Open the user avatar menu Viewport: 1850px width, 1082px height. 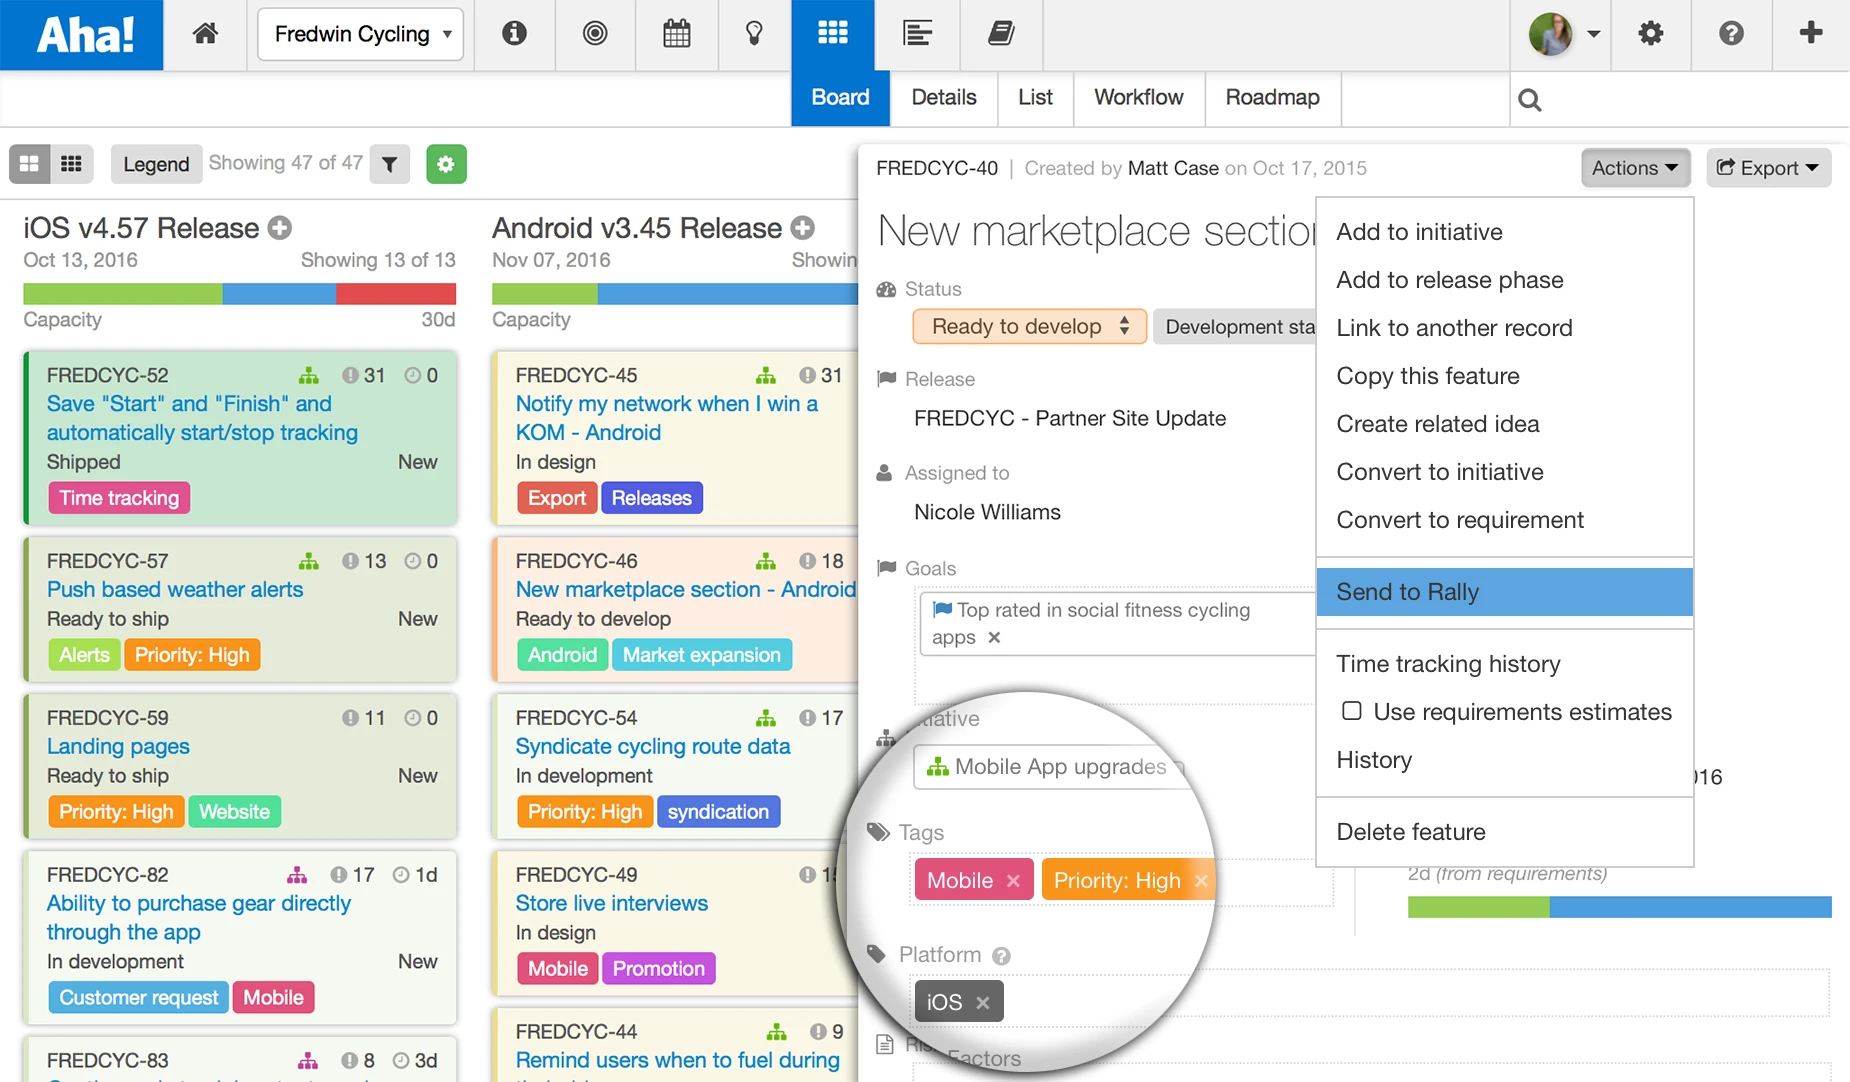click(1564, 34)
